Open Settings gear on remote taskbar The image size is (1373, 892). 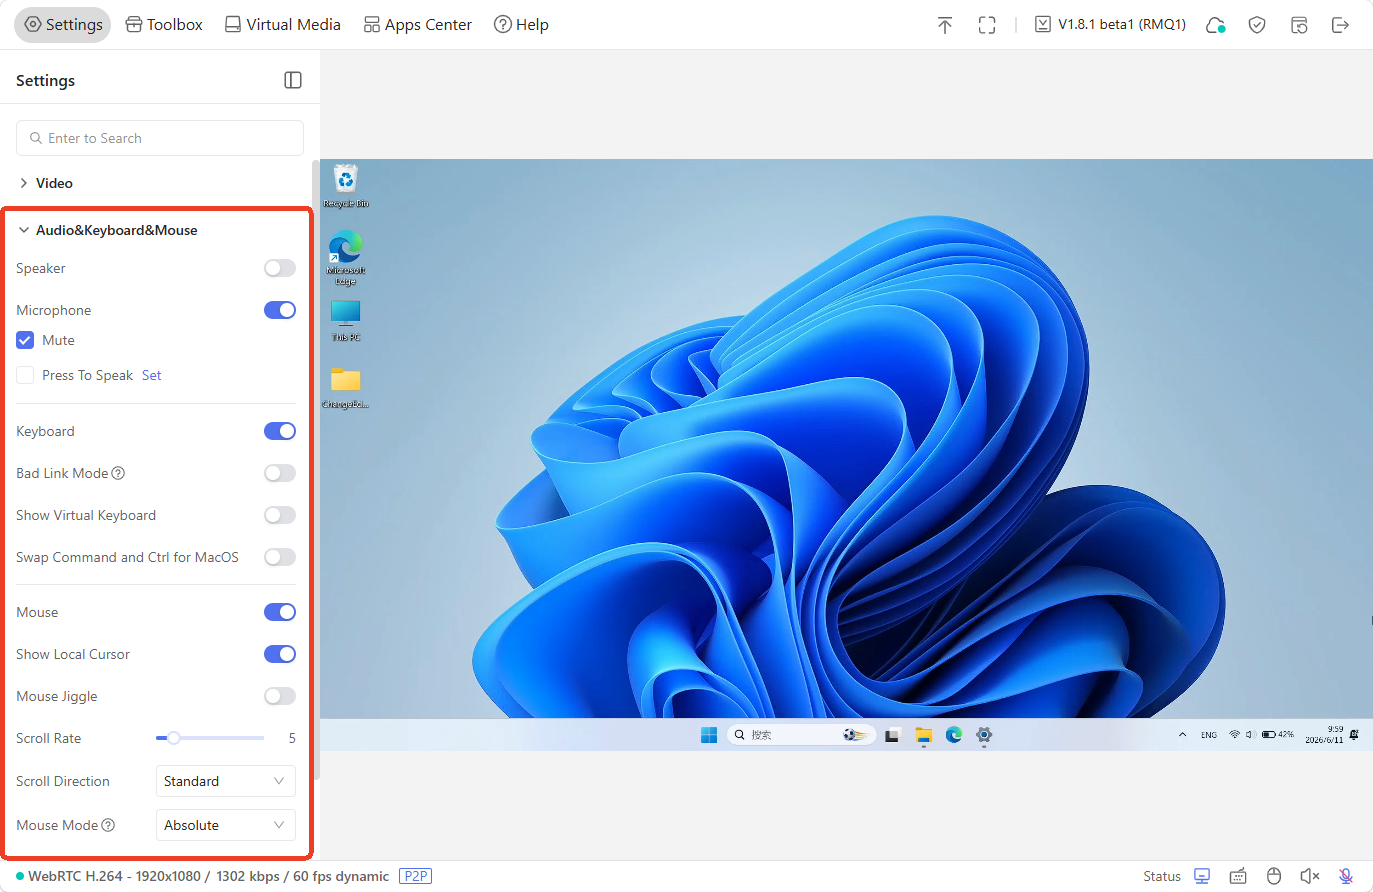(984, 735)
